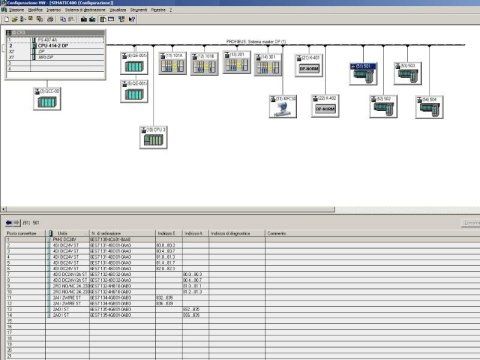Go back with the left arrow button
Viewport: 480px width, 360px height.
click(9, 222)
